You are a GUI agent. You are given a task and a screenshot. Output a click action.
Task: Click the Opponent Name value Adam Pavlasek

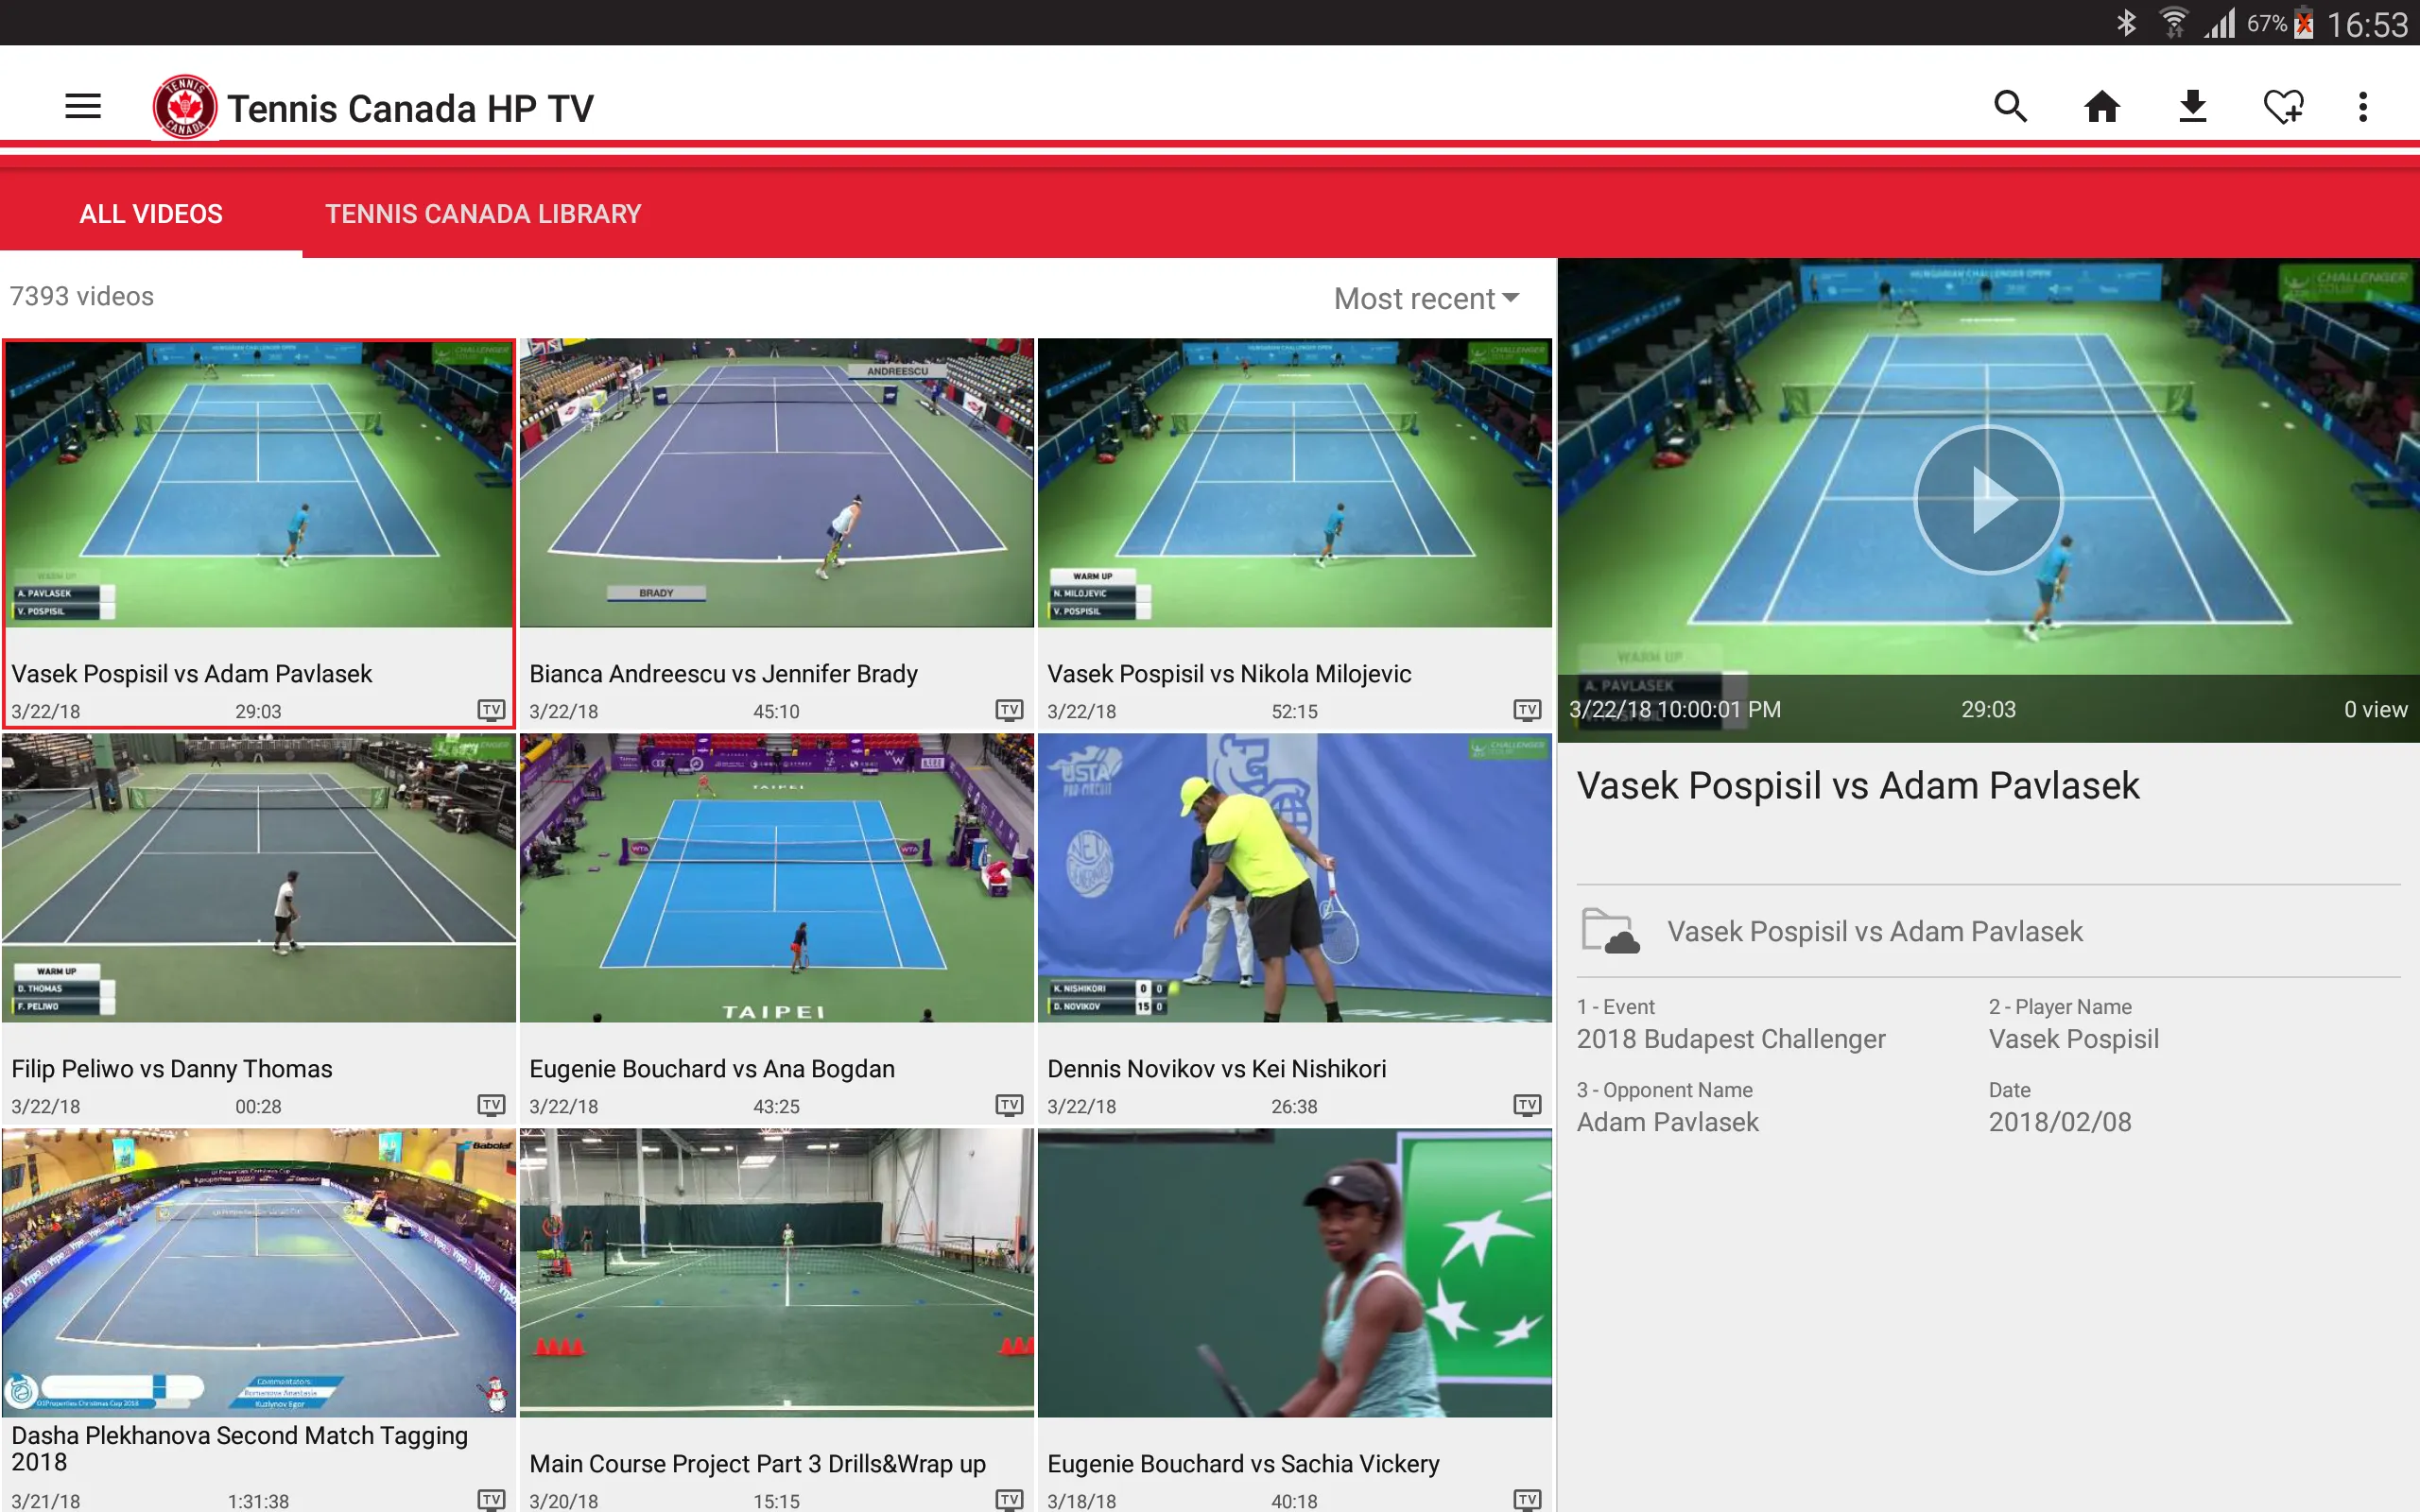click(1667, 1122)
